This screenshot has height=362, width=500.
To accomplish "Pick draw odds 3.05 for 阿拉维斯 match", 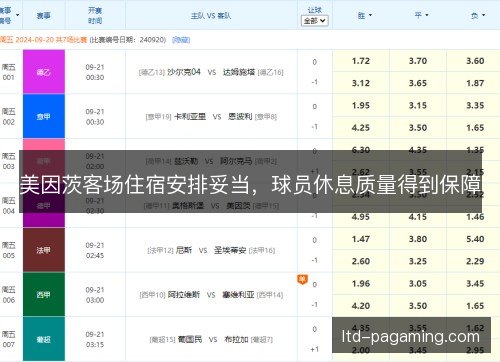I will [418, 284].
